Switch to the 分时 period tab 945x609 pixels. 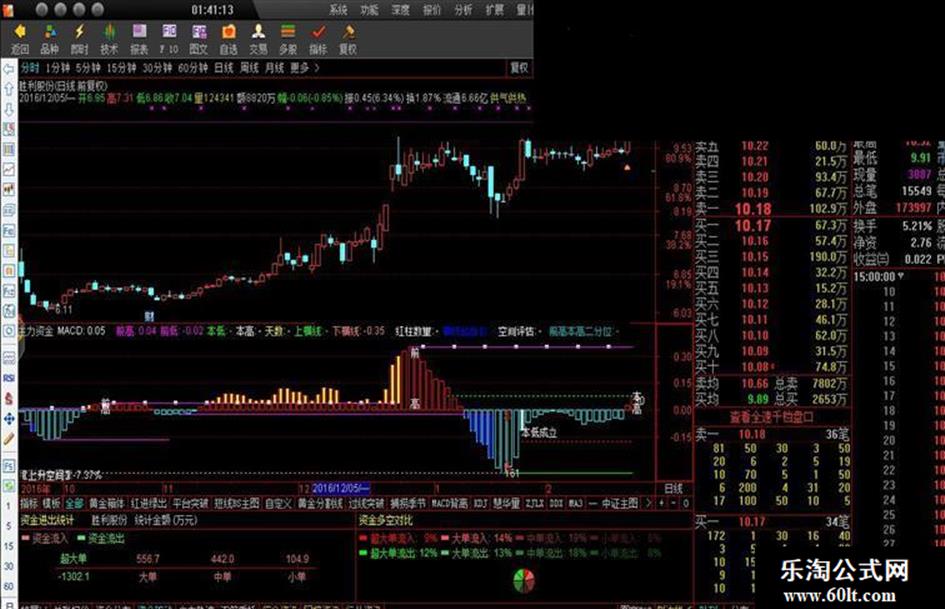(x=30, y=68)
